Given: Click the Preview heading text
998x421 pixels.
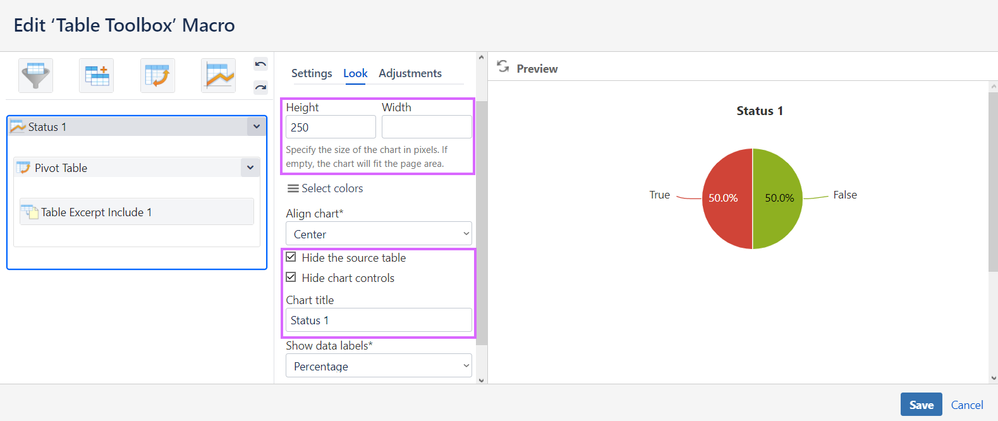Looking at the screenshot, I should click(537, 68).
